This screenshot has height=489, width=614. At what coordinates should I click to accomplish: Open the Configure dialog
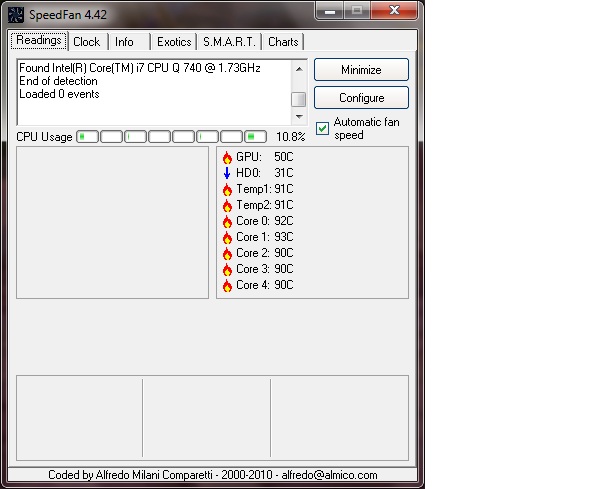pos(361,97)
